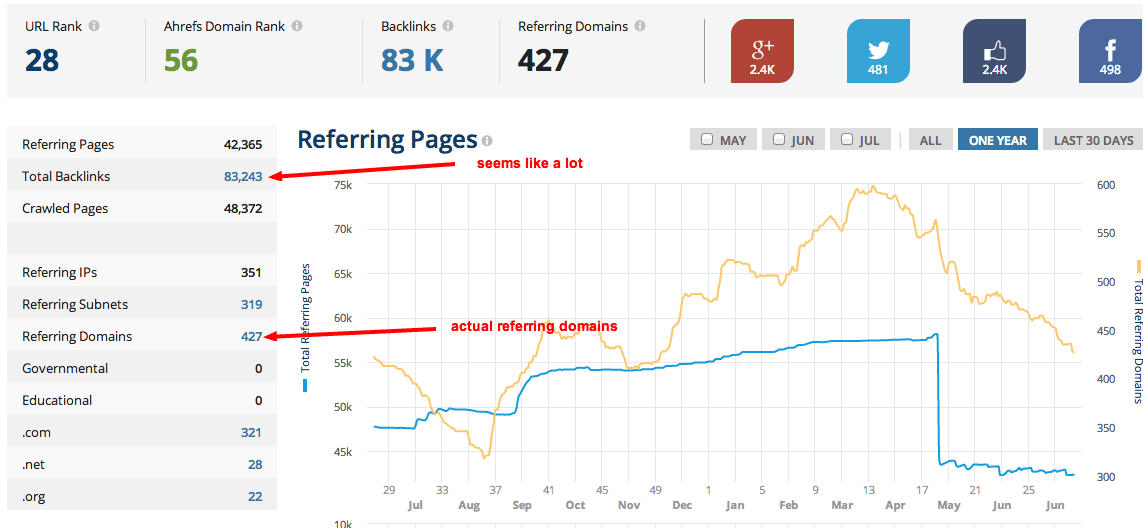Image resolution: width=1143 pixels, height=528 pixels.
Task: Click info icon next to URL Rank
Action: pyautogui.click(x=94, y=26)
